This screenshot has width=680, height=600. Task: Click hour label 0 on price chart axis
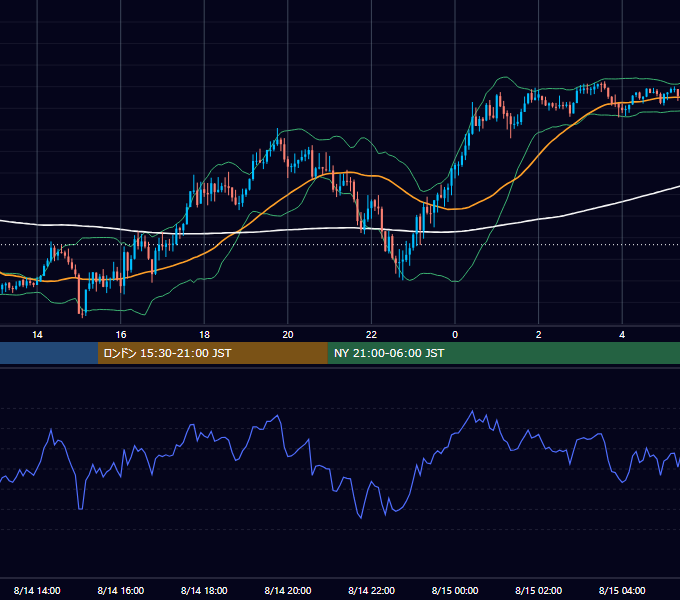coord(455,335)
